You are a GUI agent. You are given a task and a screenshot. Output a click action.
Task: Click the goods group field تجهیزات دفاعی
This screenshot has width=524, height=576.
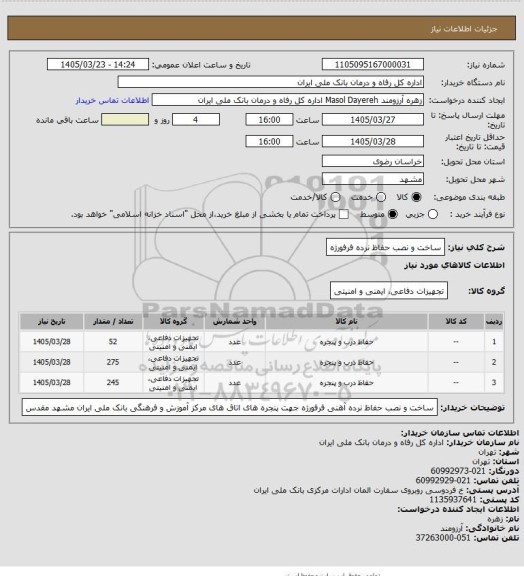389,291
